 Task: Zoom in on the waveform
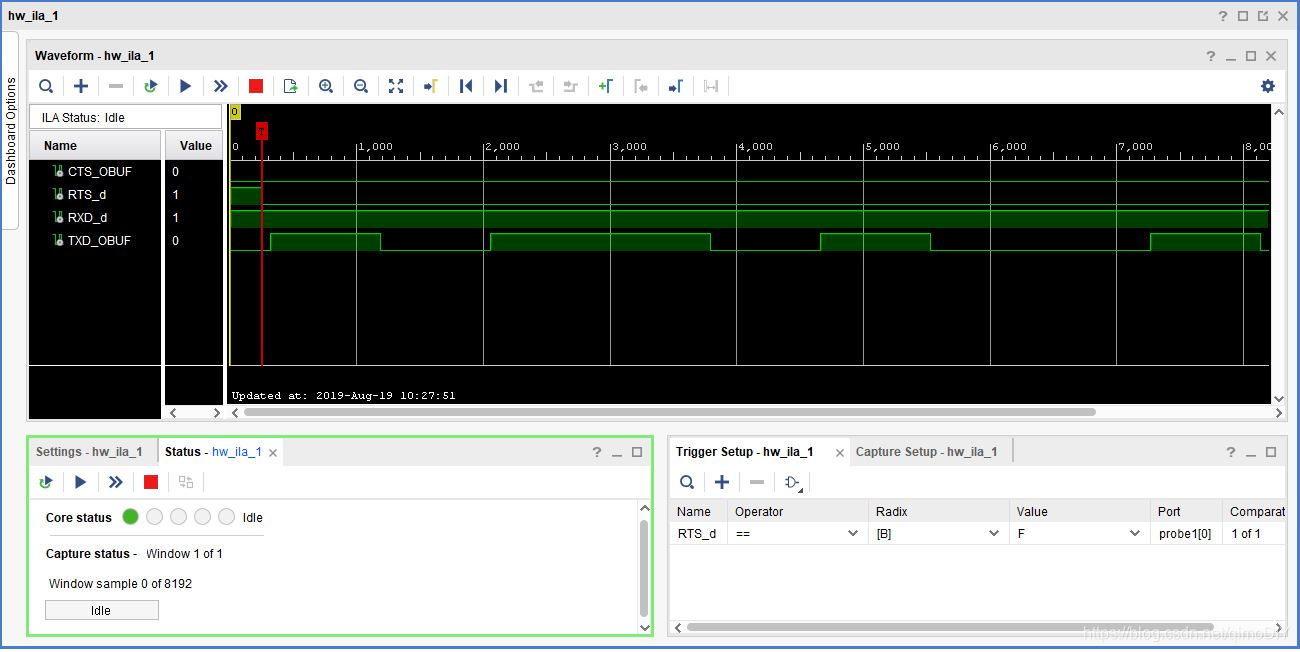(326, 86)
